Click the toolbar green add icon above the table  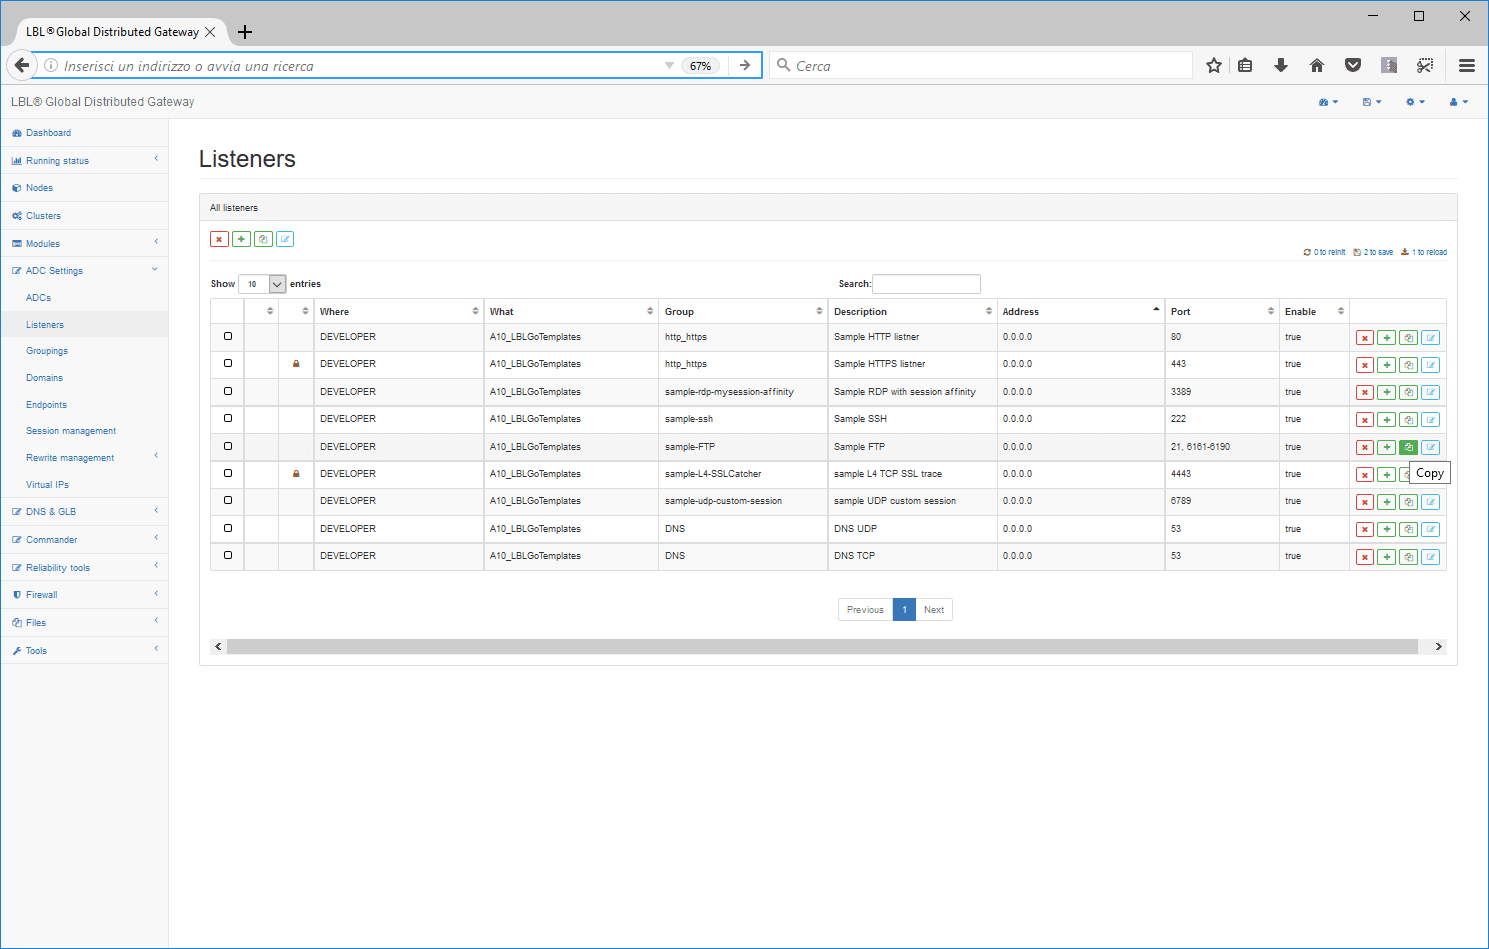tap(241, 239)
